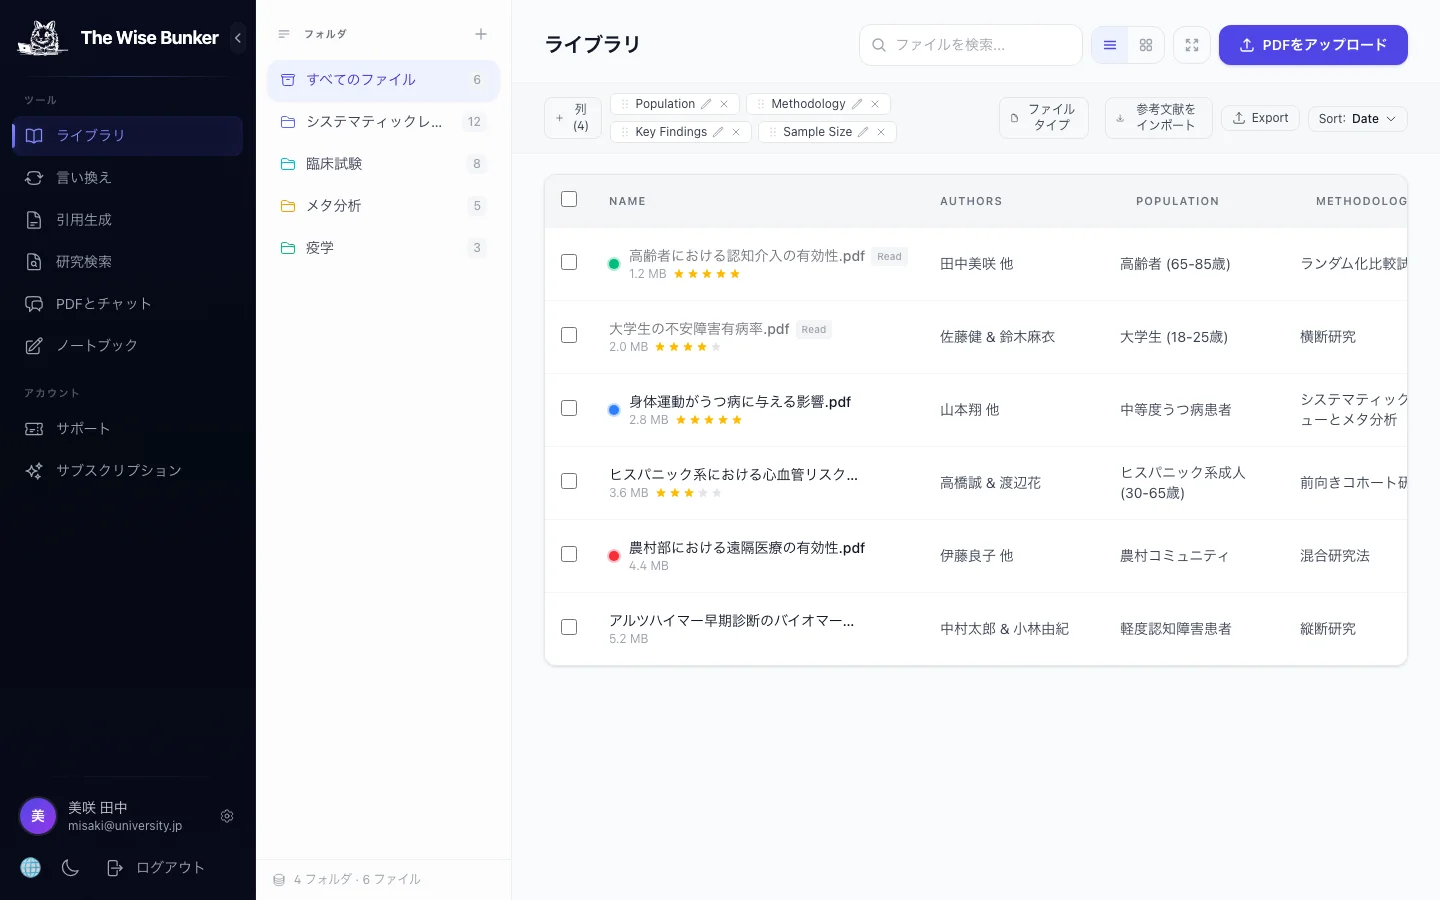This screenshot has width=1440, height=900.
Task: Give 大学生の不安障害有病率.pdf a five-star rating
Action: 716,347
